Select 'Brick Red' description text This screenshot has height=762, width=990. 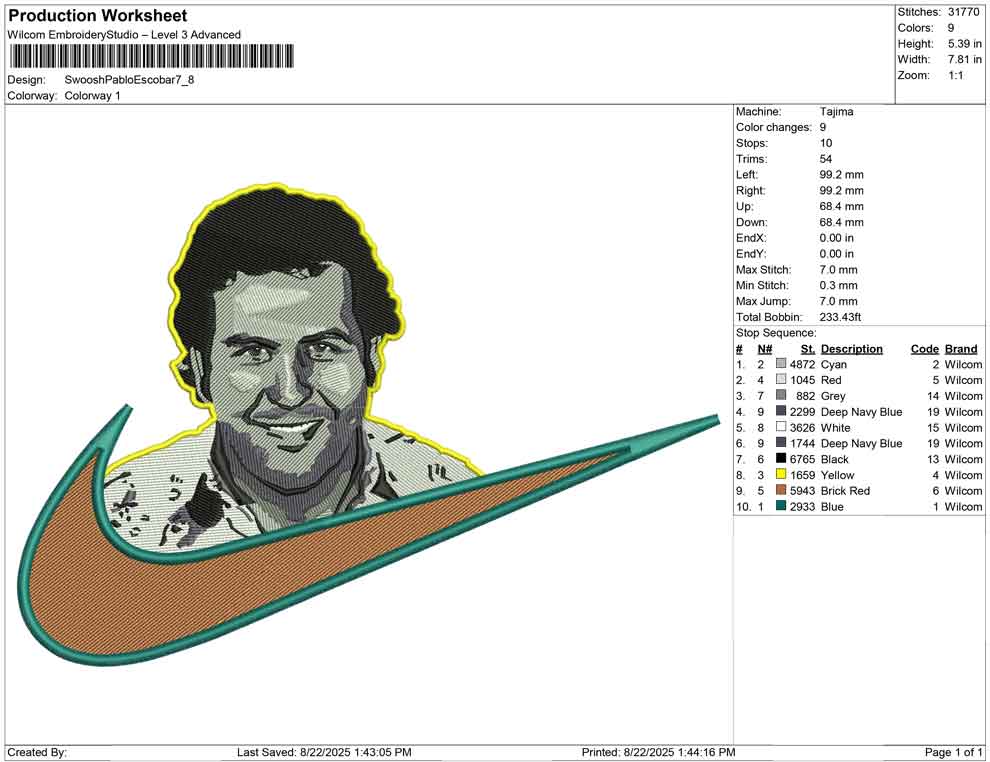pos(845,491)
